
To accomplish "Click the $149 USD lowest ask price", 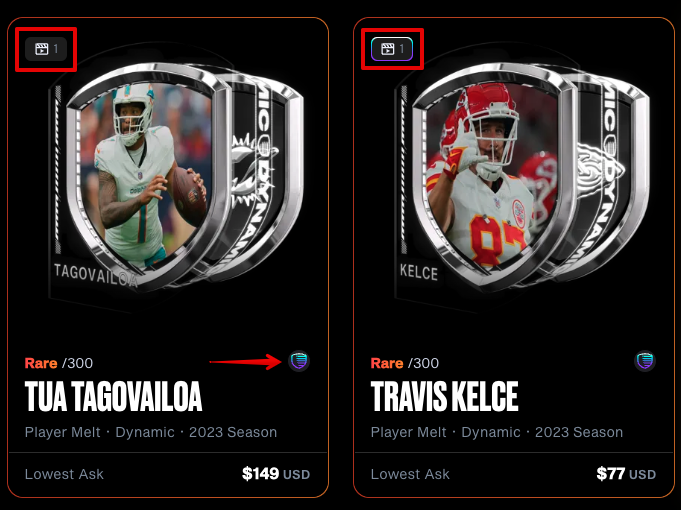I will (276, 474).
